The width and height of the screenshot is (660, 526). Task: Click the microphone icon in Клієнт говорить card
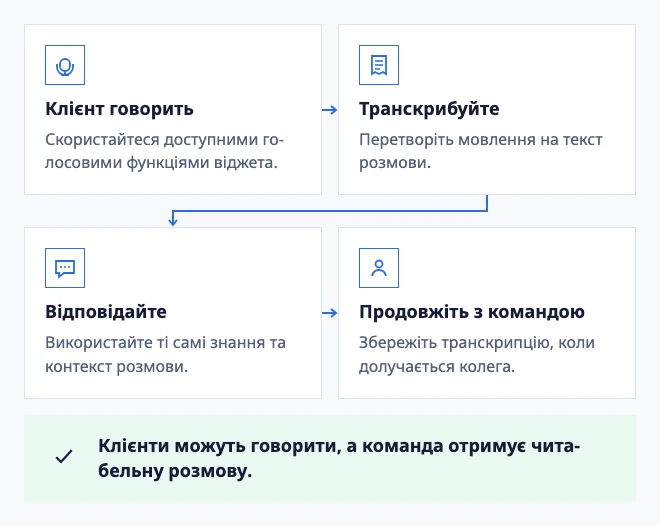click(65, 65)
